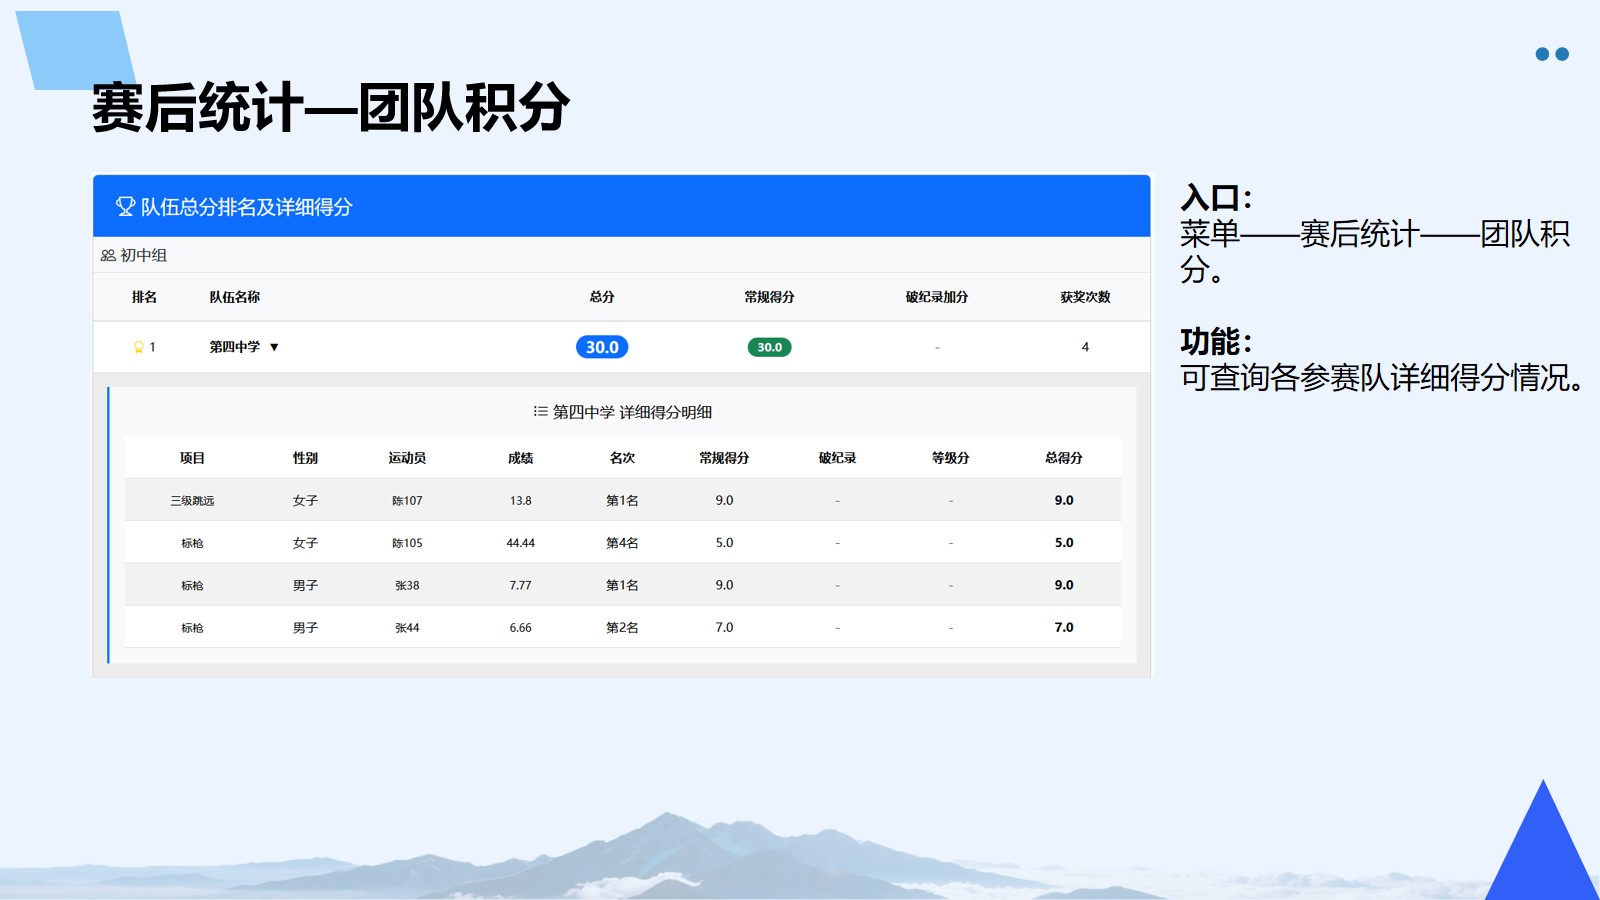Click the 排名 column header
This screenshot has height=900, width=1600.
tap(144, 297)
